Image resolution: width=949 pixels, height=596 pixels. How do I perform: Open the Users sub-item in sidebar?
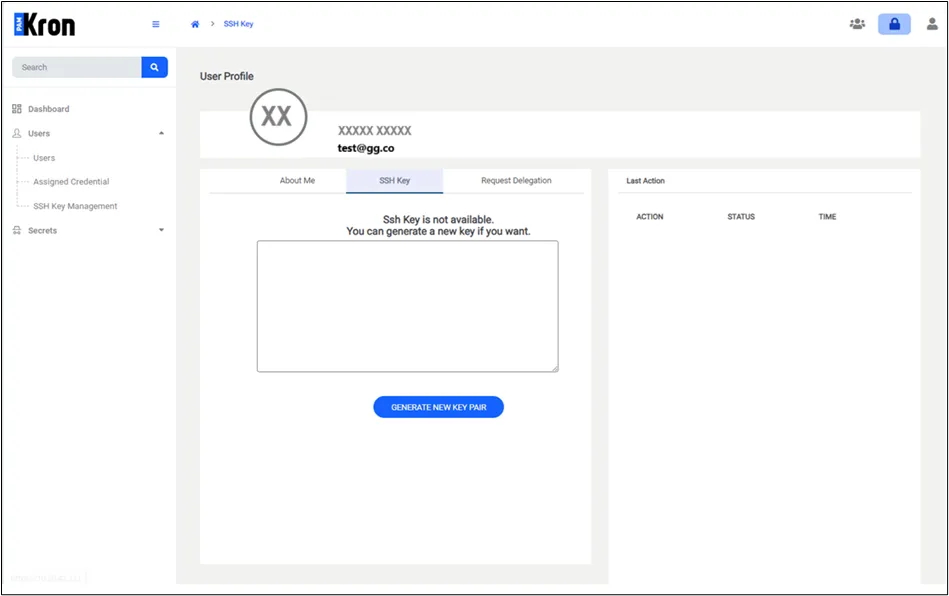(44, 158)
